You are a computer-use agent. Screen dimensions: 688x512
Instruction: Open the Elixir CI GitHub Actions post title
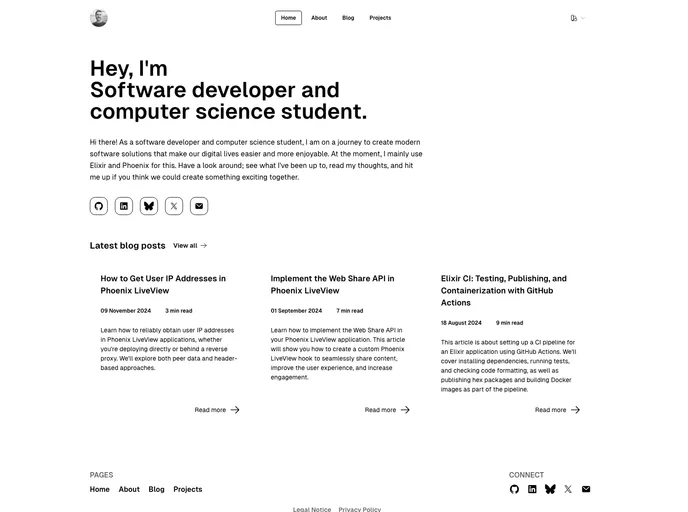[x=504, y=290]
